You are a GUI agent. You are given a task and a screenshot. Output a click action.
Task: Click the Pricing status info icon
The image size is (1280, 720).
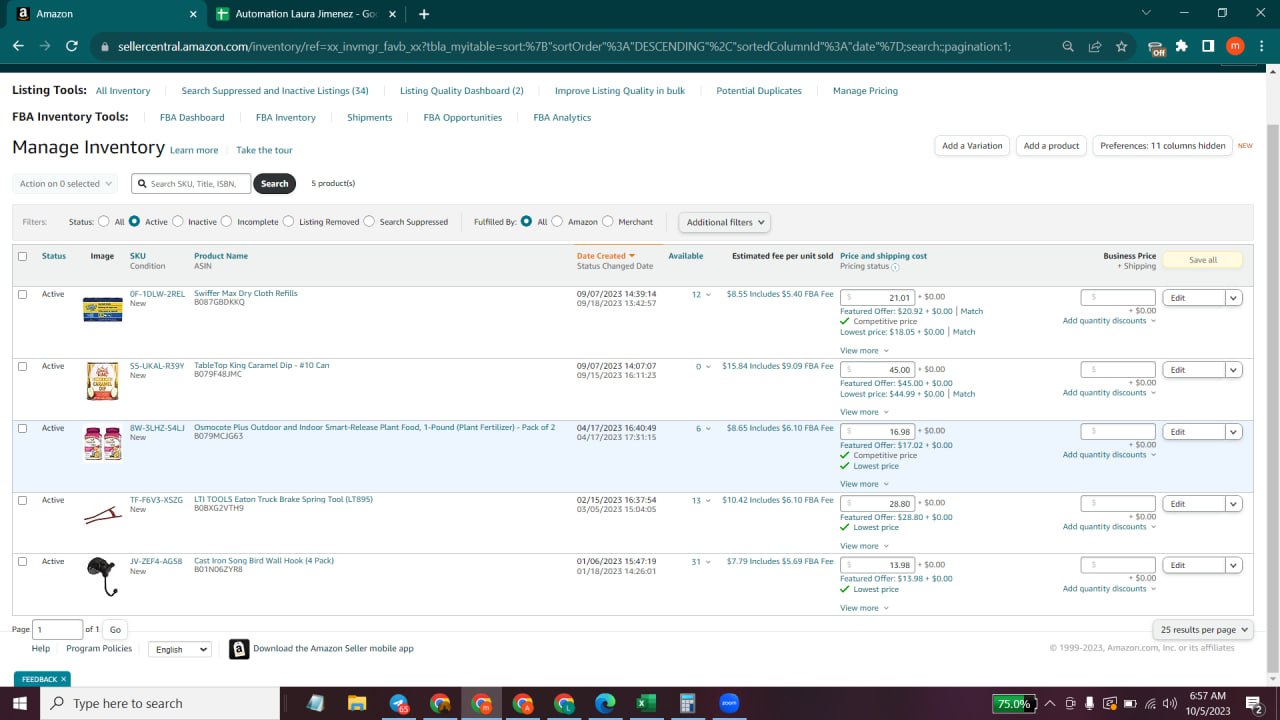click(895, 267)
